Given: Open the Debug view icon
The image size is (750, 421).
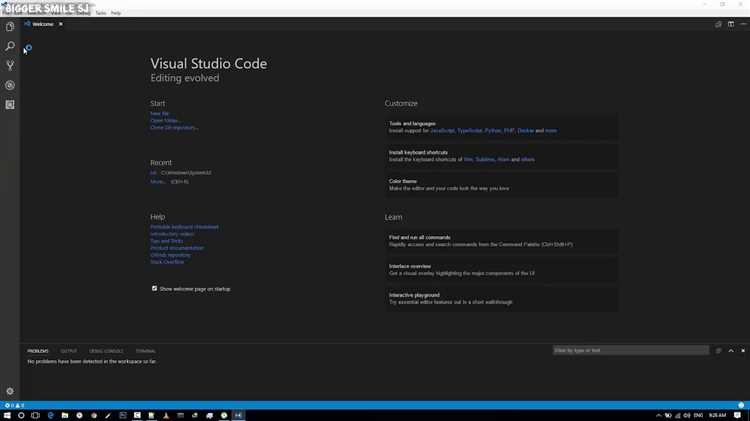Looking at the screenshot, I should (10, 85).
